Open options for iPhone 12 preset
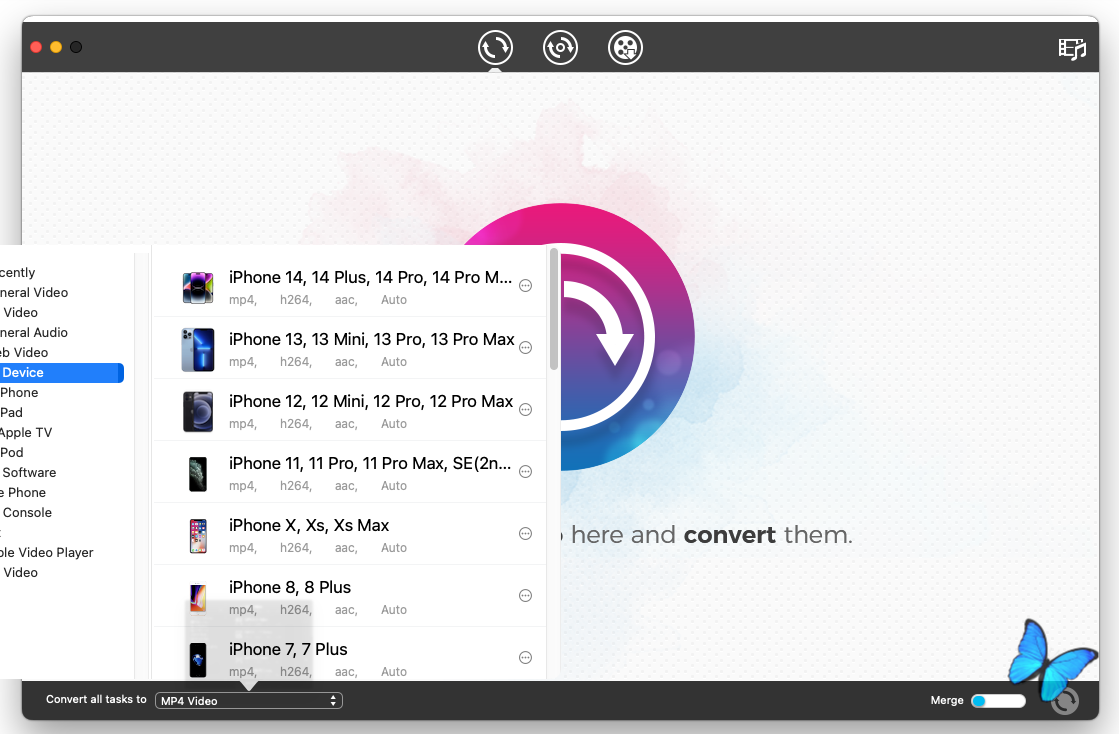This screenshot has width=1119, height=734. pyautogui.click(x=525, y=410)
